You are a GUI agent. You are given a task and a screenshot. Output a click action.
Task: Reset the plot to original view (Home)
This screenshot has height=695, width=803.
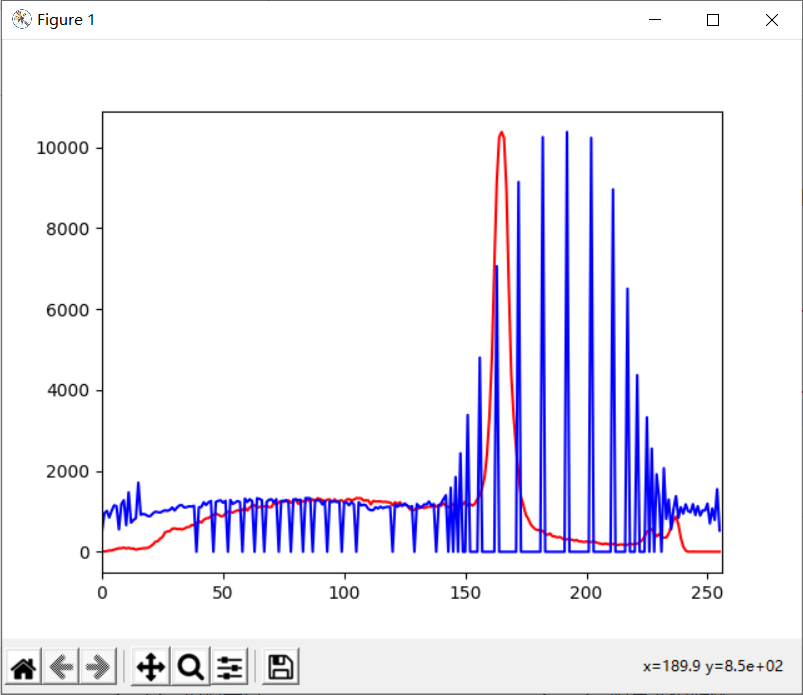23,666
